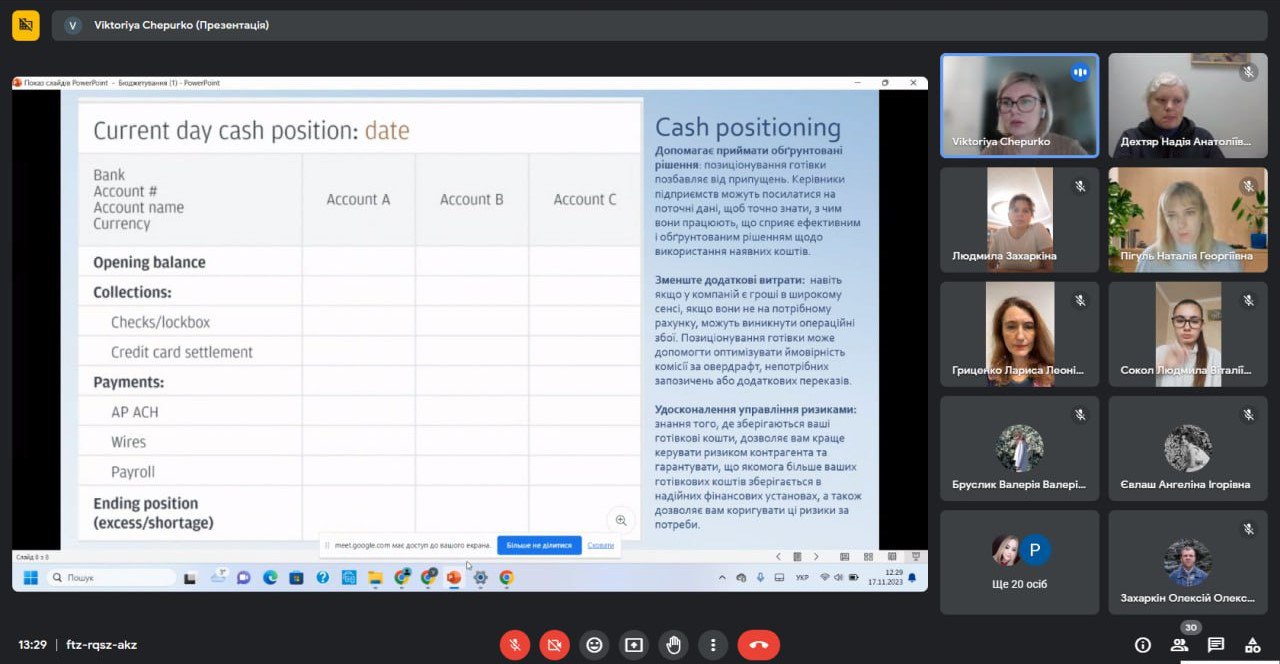
Task: Click the presentation indicator icon at top left
Action: click(26, 25)
